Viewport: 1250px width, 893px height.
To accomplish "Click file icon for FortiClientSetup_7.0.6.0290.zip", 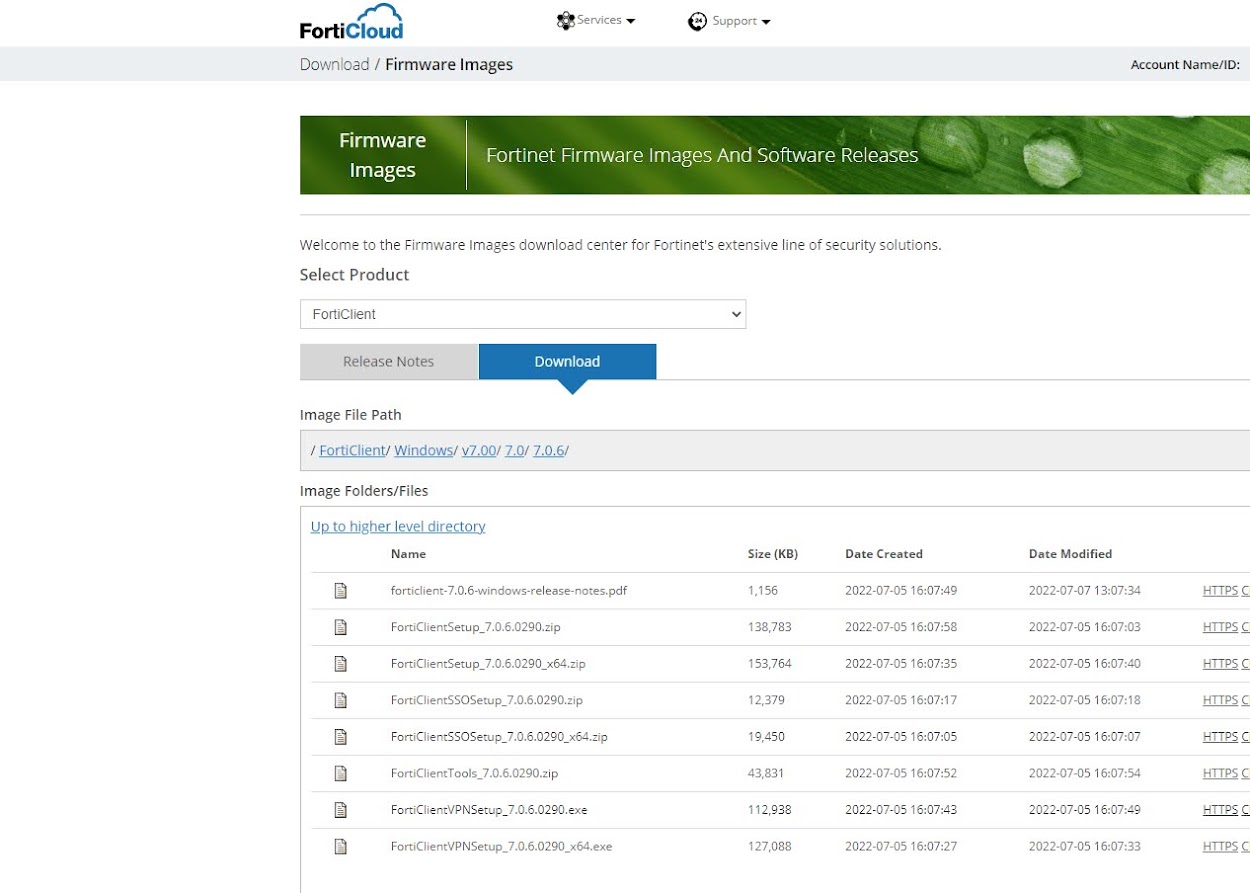I will [340, 627].
